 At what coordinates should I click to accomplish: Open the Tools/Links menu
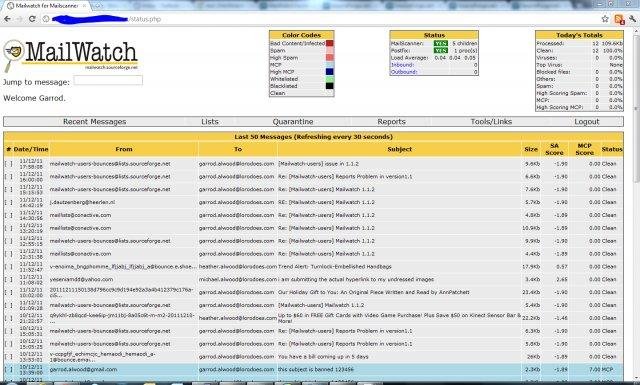pos(491,122)
